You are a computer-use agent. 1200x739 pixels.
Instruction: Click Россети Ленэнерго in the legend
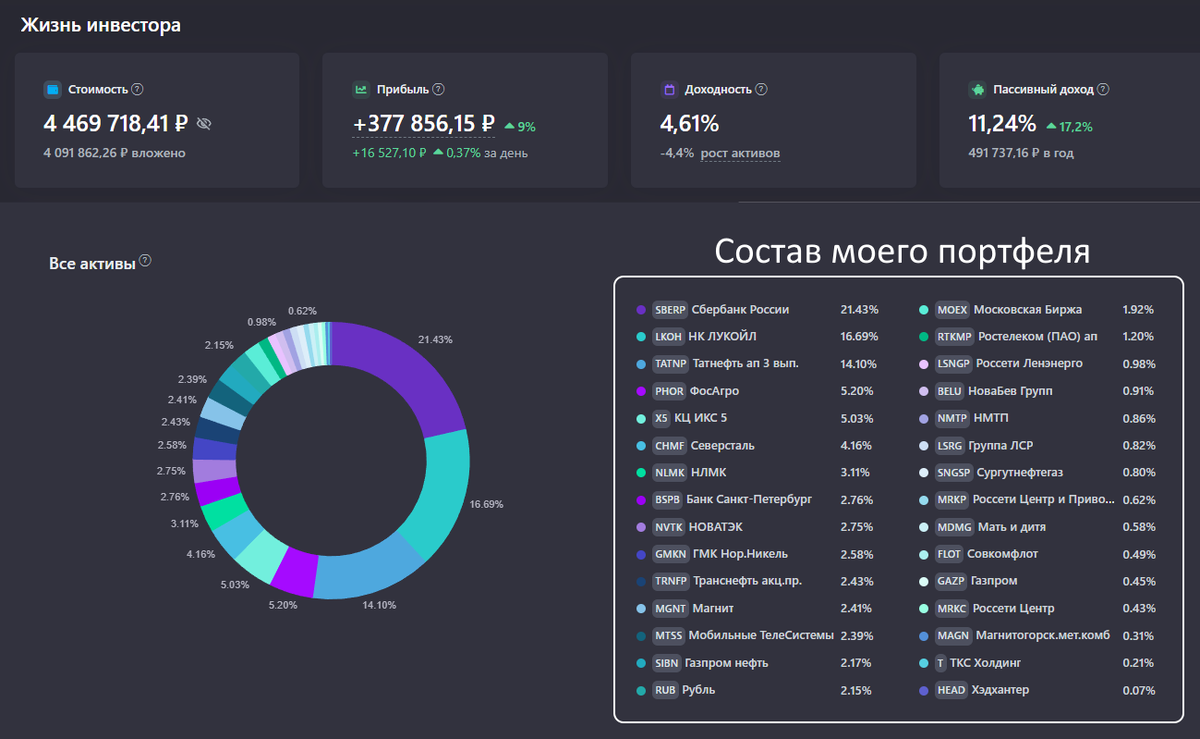click(1029, 364)
